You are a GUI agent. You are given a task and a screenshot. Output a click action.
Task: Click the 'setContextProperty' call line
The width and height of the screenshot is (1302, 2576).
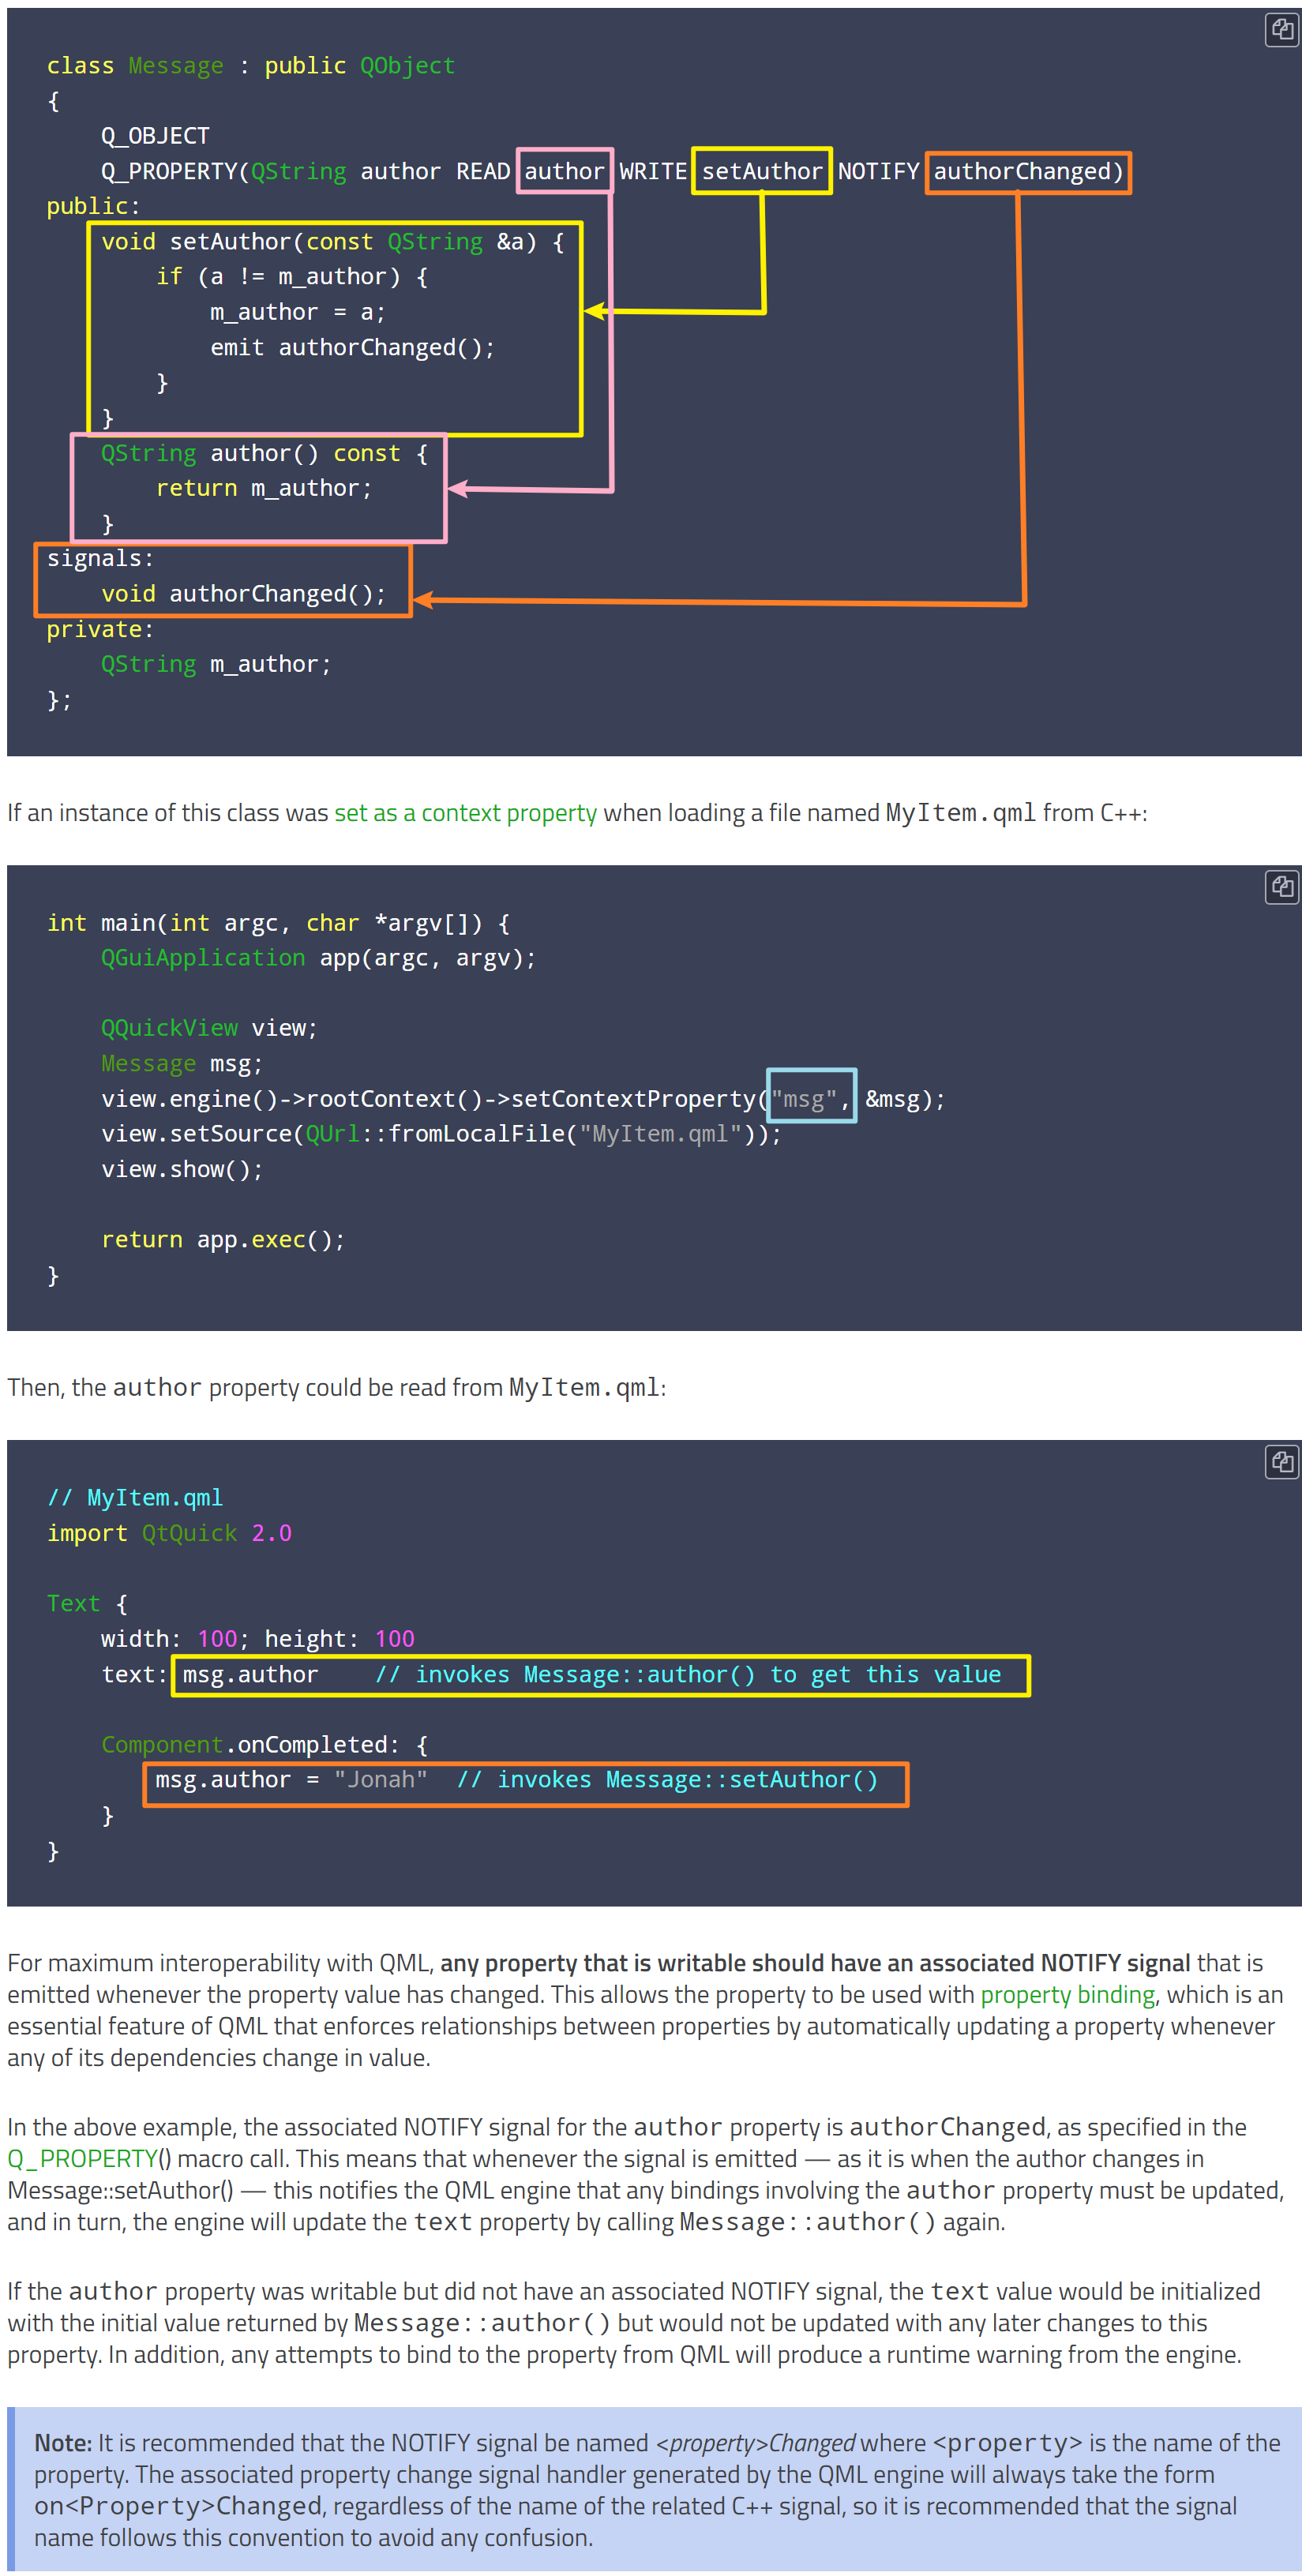(x=523, y=1099)
